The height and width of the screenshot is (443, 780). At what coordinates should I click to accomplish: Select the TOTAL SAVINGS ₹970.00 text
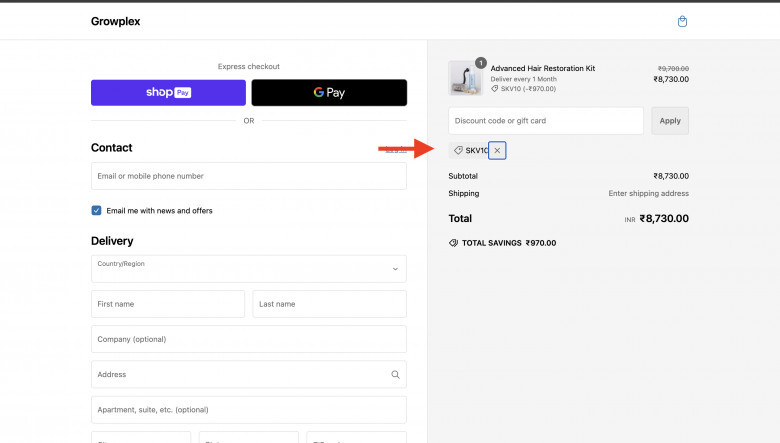pyautogui.click(x=509, y=243)
